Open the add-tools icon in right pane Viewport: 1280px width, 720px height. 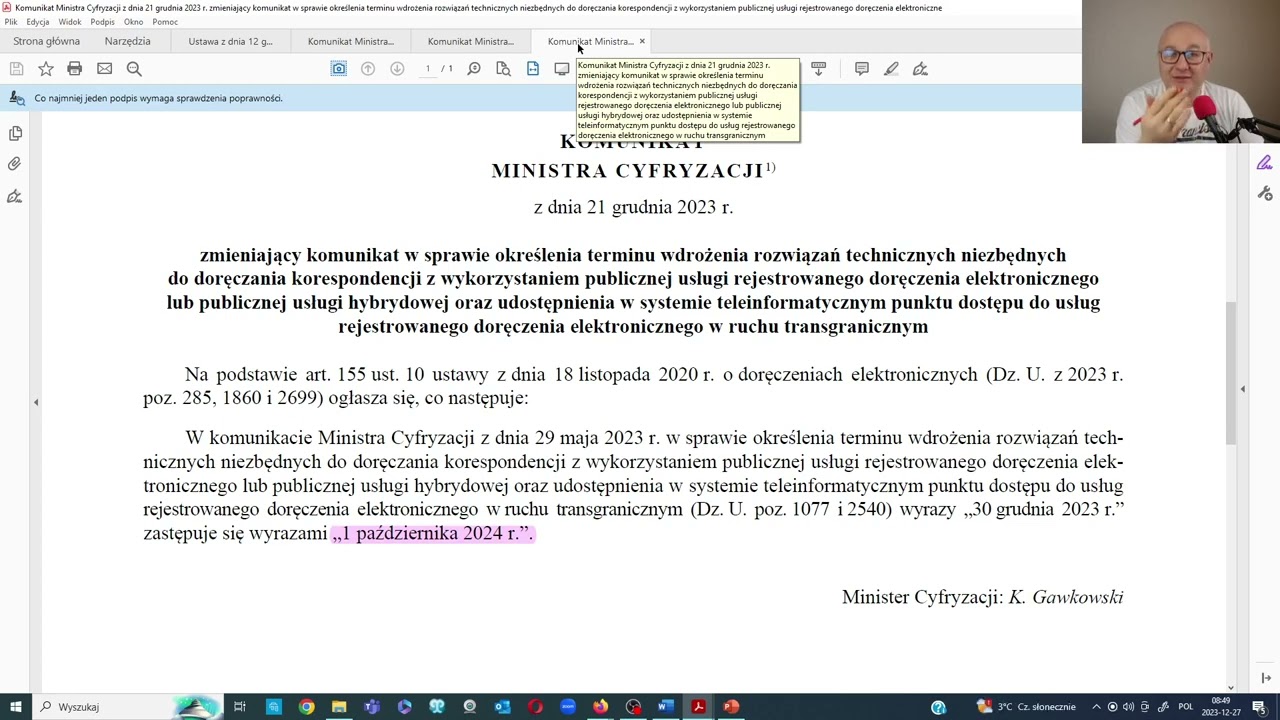click(x=1265, y=193)
